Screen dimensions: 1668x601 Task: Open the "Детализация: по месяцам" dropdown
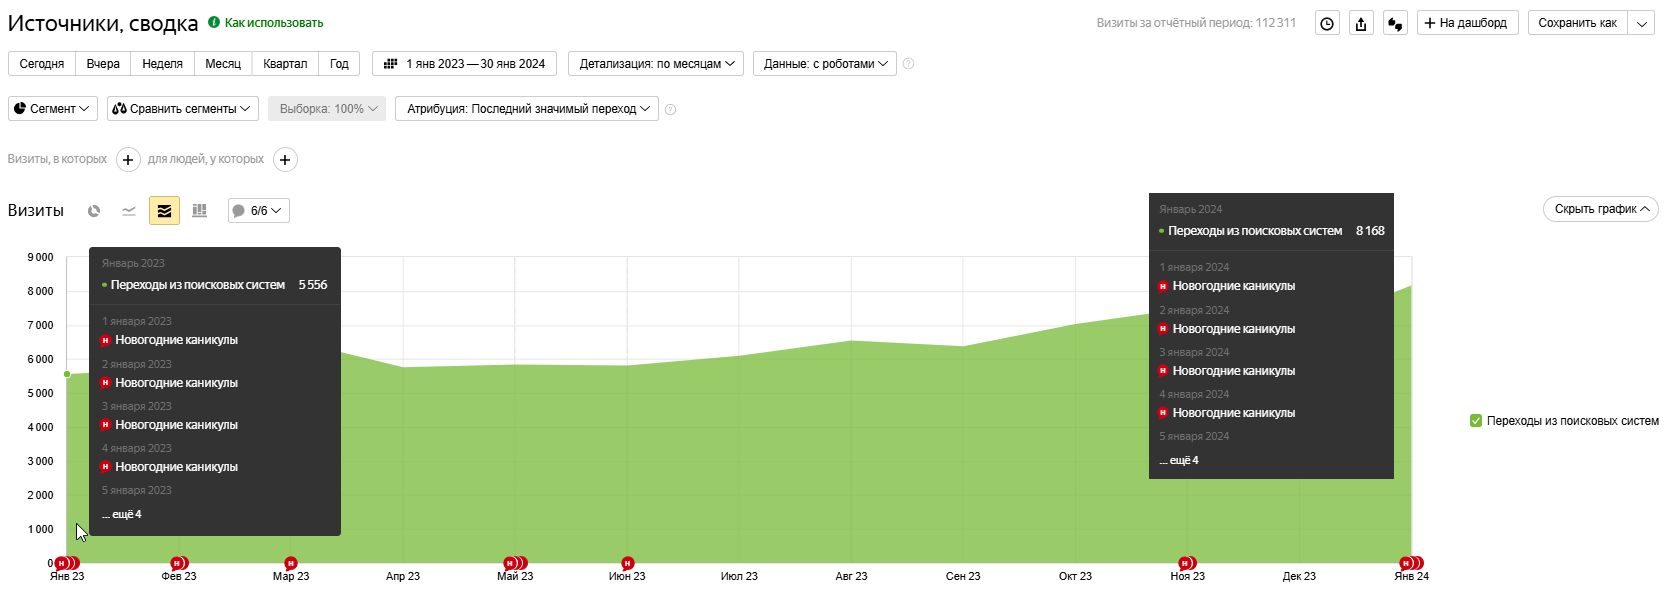657,64
